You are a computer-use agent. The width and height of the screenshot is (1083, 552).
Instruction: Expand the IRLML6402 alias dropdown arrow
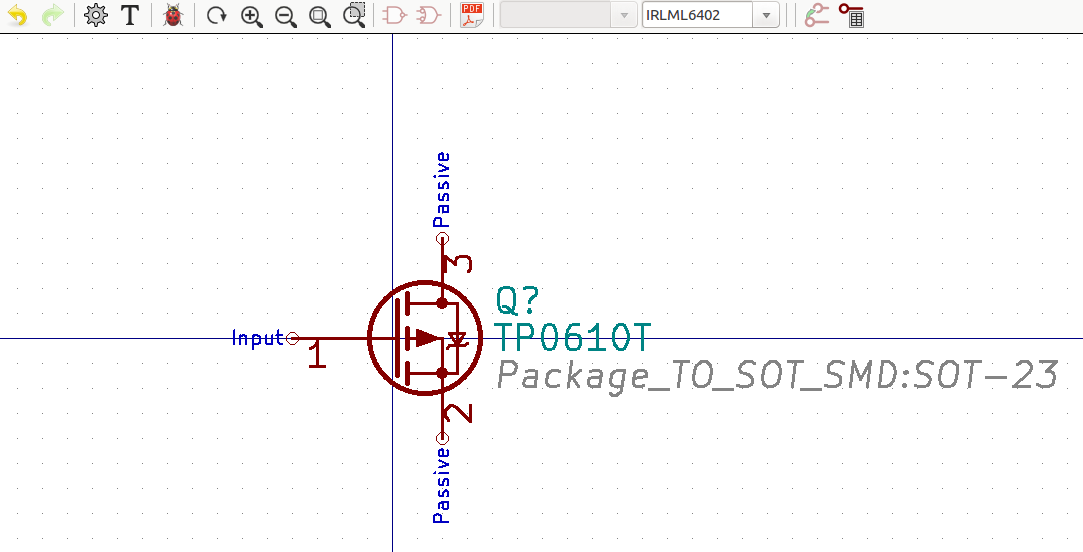[766, 15]
